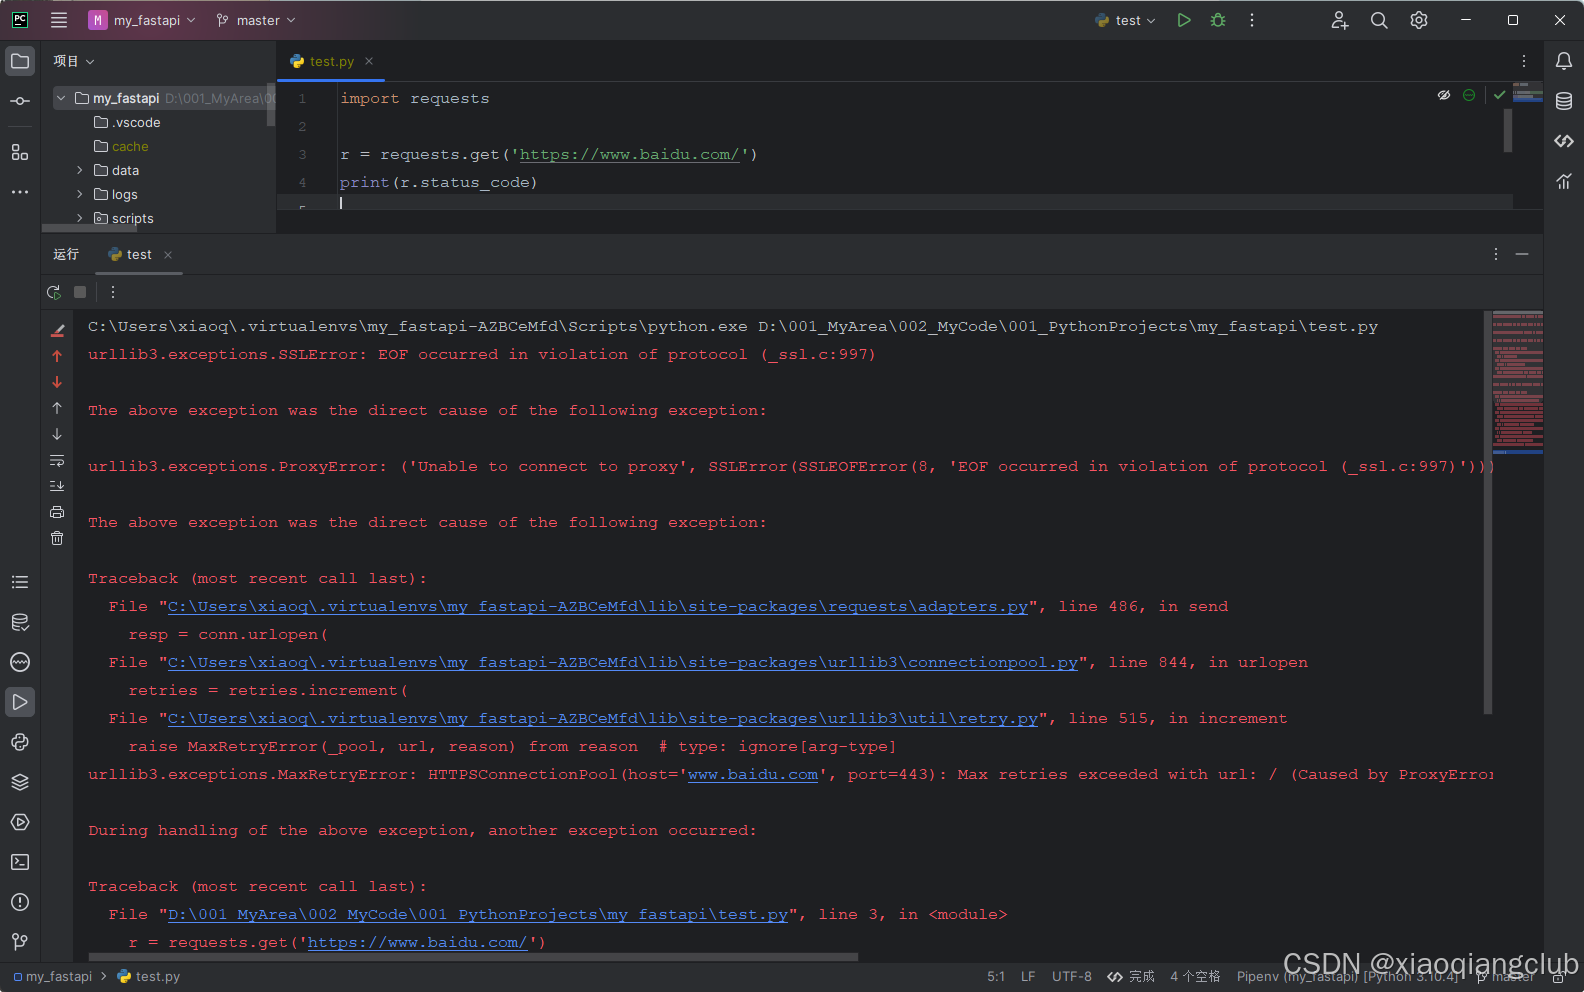Open editor tabs options menu
Viewport: 1584px width, 992px height.
pyautogui.click(x=1523, y=61)
